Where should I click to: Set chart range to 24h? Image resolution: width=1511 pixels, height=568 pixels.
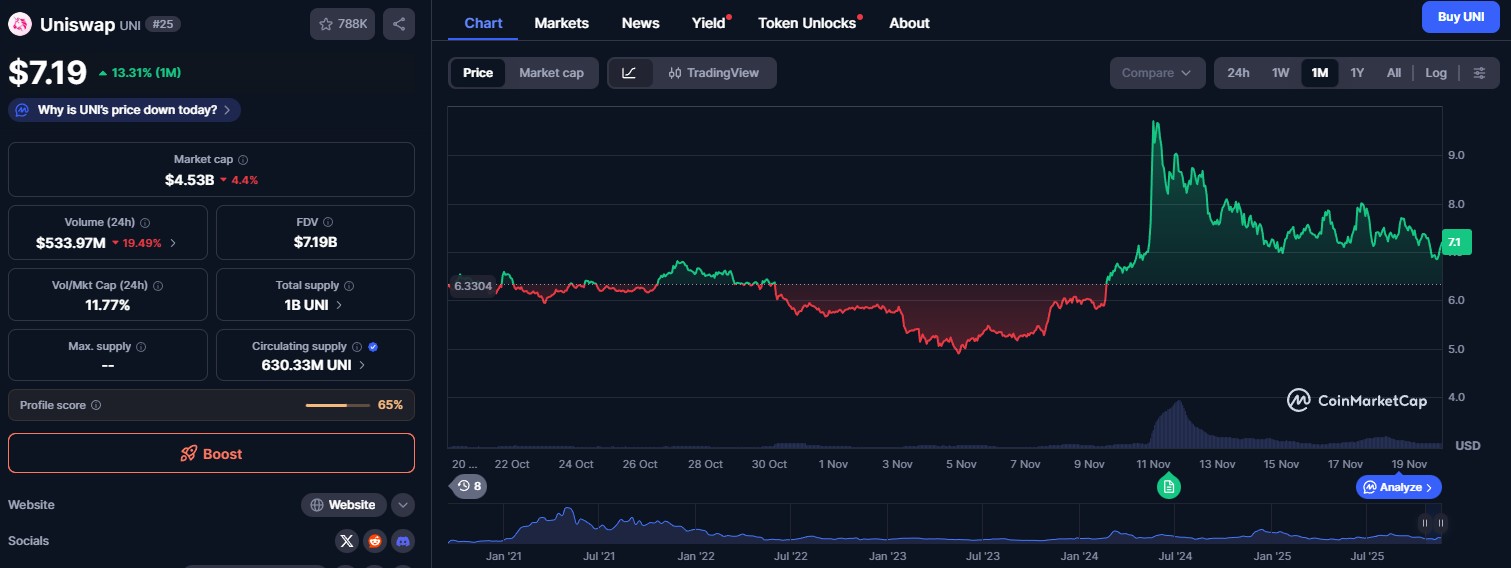tap(1238, 73)
